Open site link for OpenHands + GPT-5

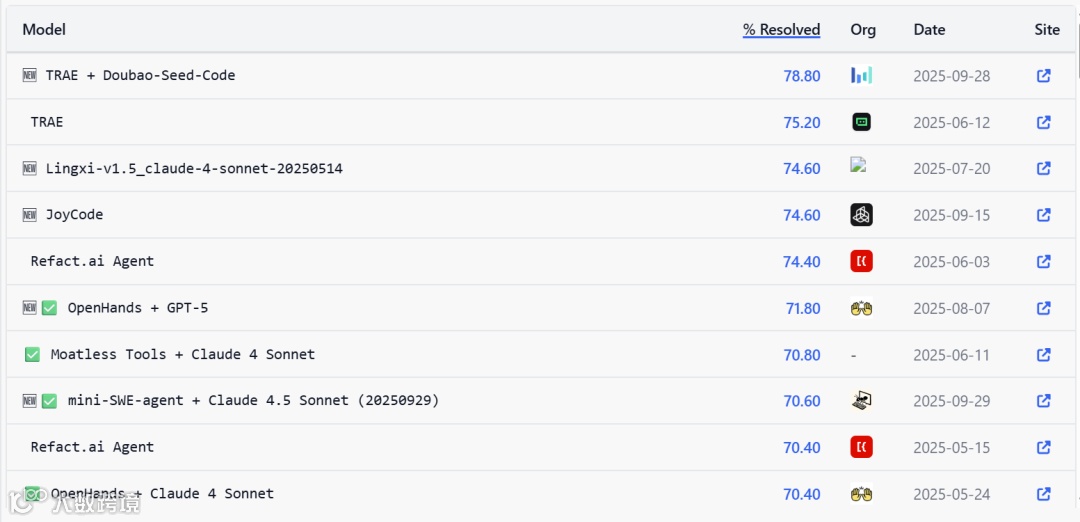click(1043, 308)
